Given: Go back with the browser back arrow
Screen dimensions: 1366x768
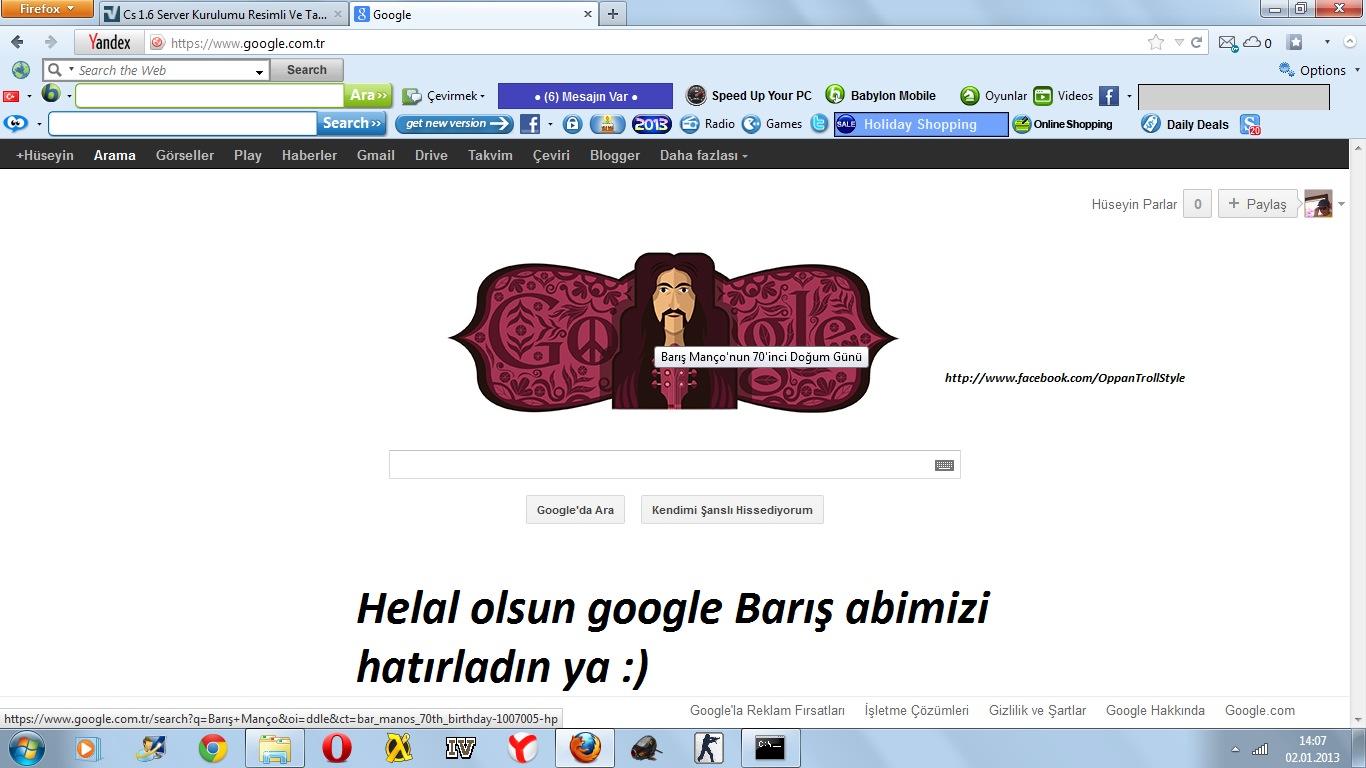Looking at the screenshot, I should coord(17,42).
